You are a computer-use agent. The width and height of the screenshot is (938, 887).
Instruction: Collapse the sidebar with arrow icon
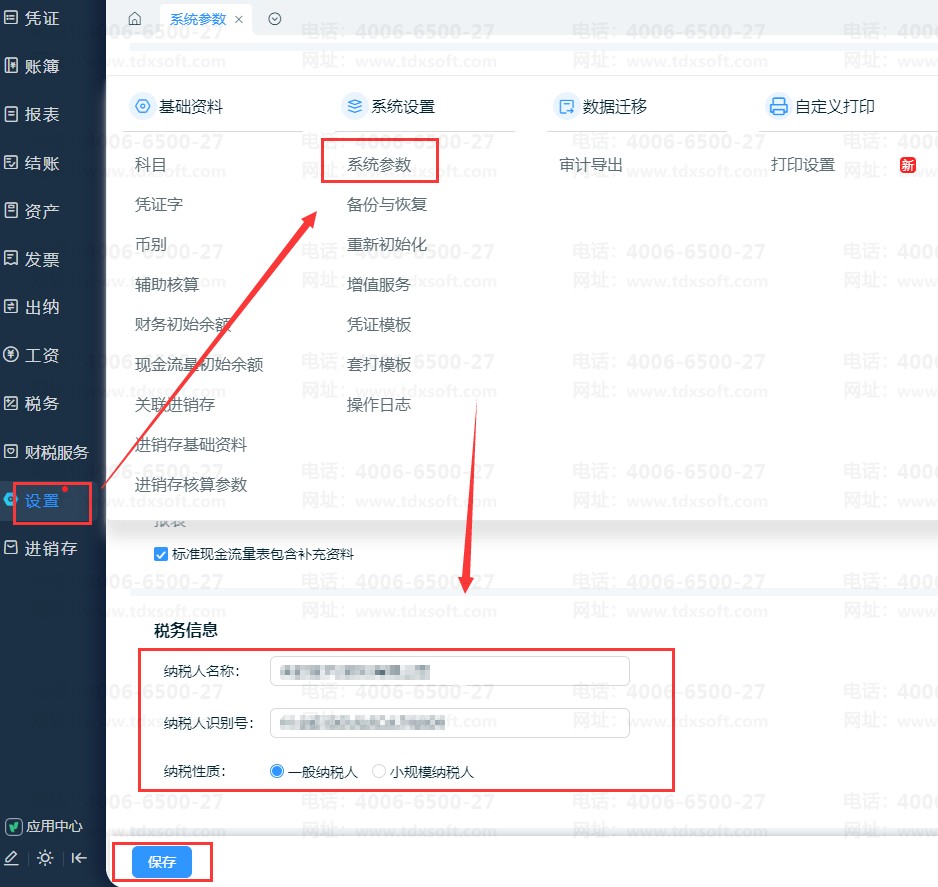click(x=79, y=857)
